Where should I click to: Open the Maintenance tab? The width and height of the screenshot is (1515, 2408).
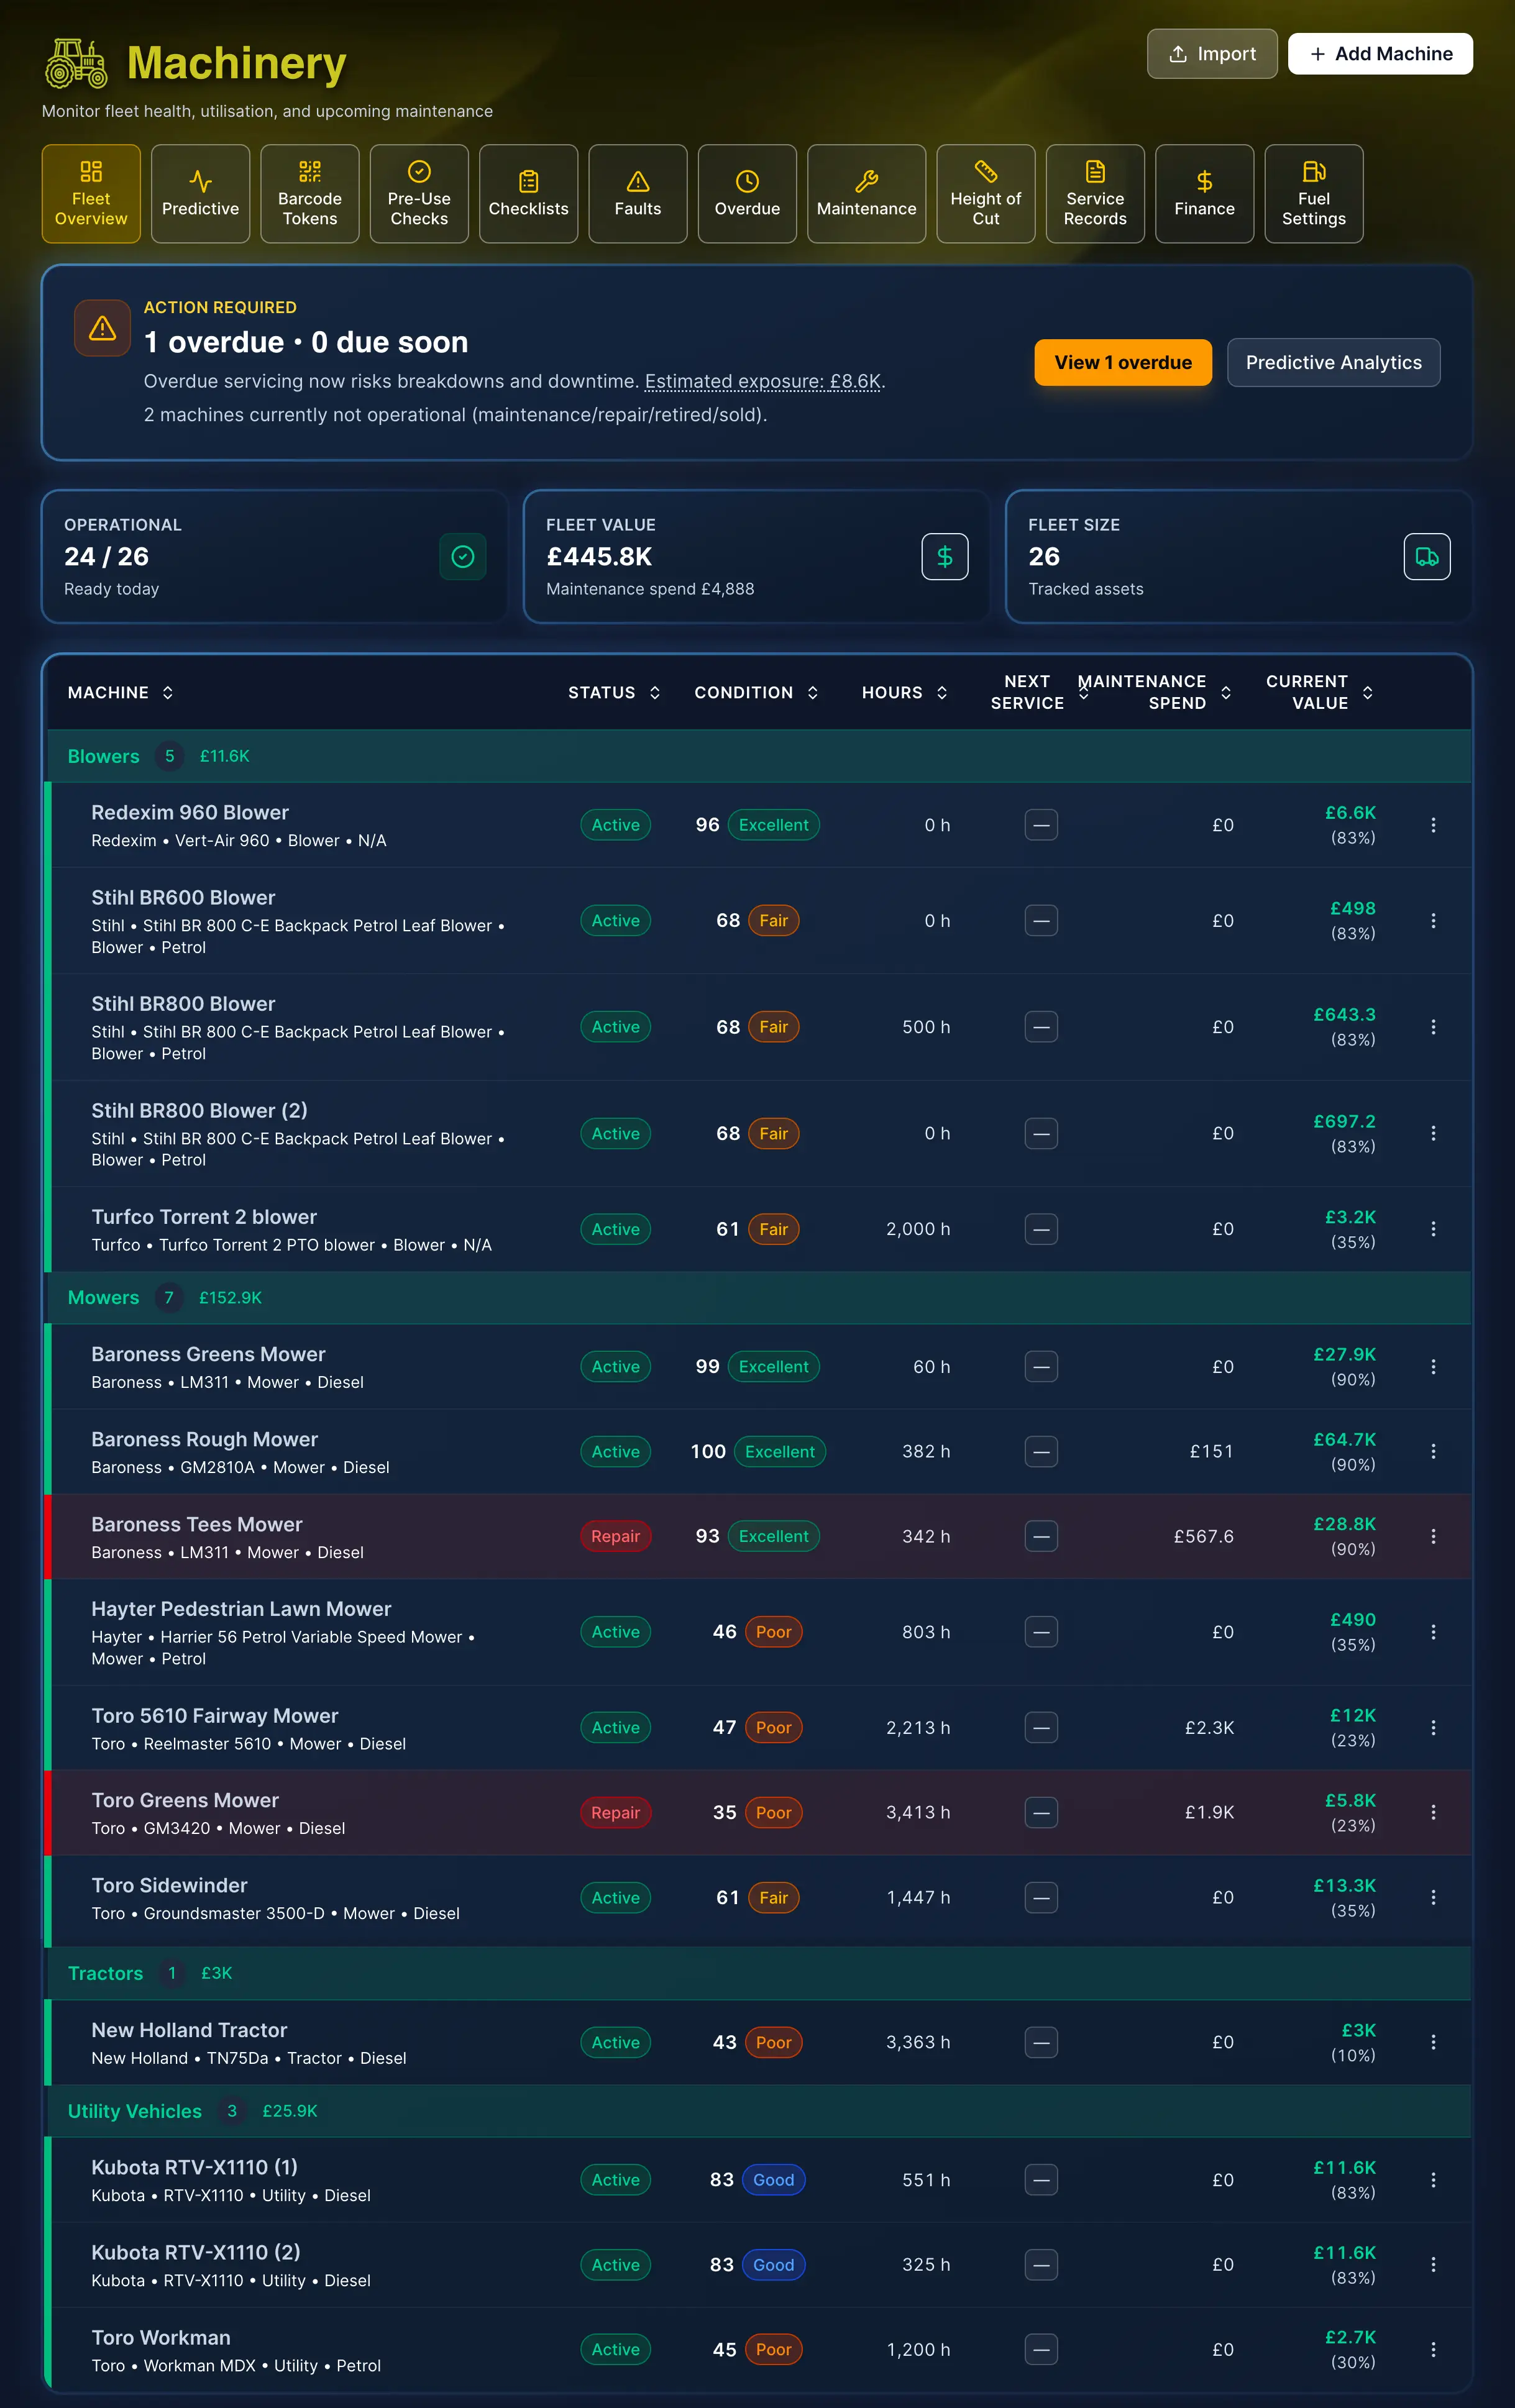click(866, 194)
